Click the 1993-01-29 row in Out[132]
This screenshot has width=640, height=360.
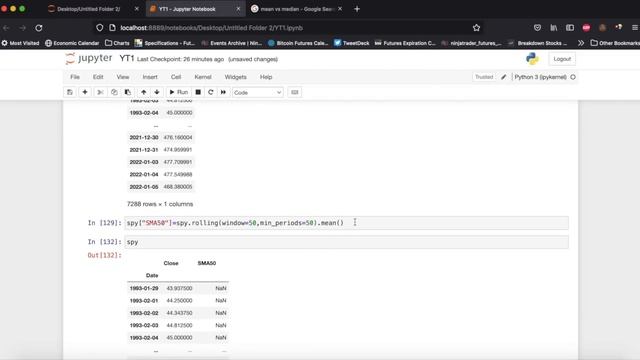[x=178, y=288]
